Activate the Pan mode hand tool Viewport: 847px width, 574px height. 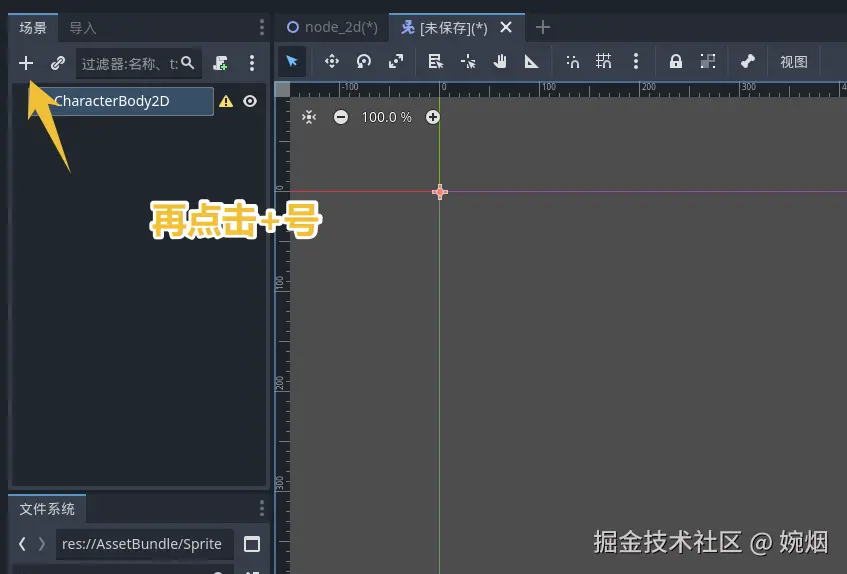(x=500, y=61)
